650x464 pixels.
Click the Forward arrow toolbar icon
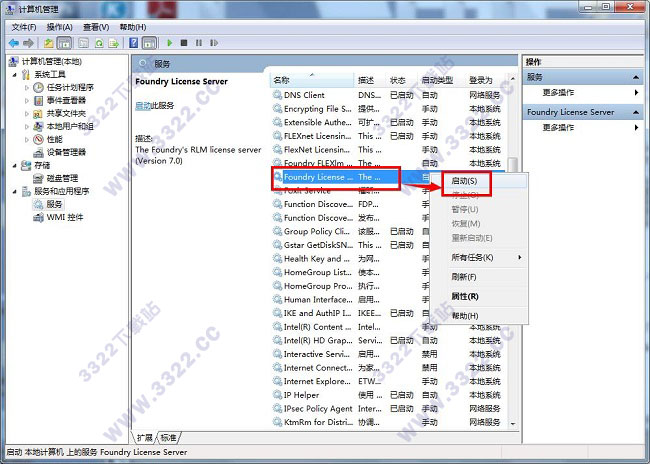(29, 43)
